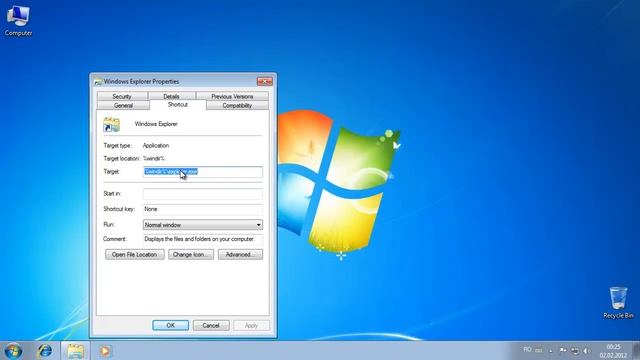The height and width of the screenshot is (360, 640).
Task: Launch Windows Media Player from taskbar
Action: tap(105, 351)
